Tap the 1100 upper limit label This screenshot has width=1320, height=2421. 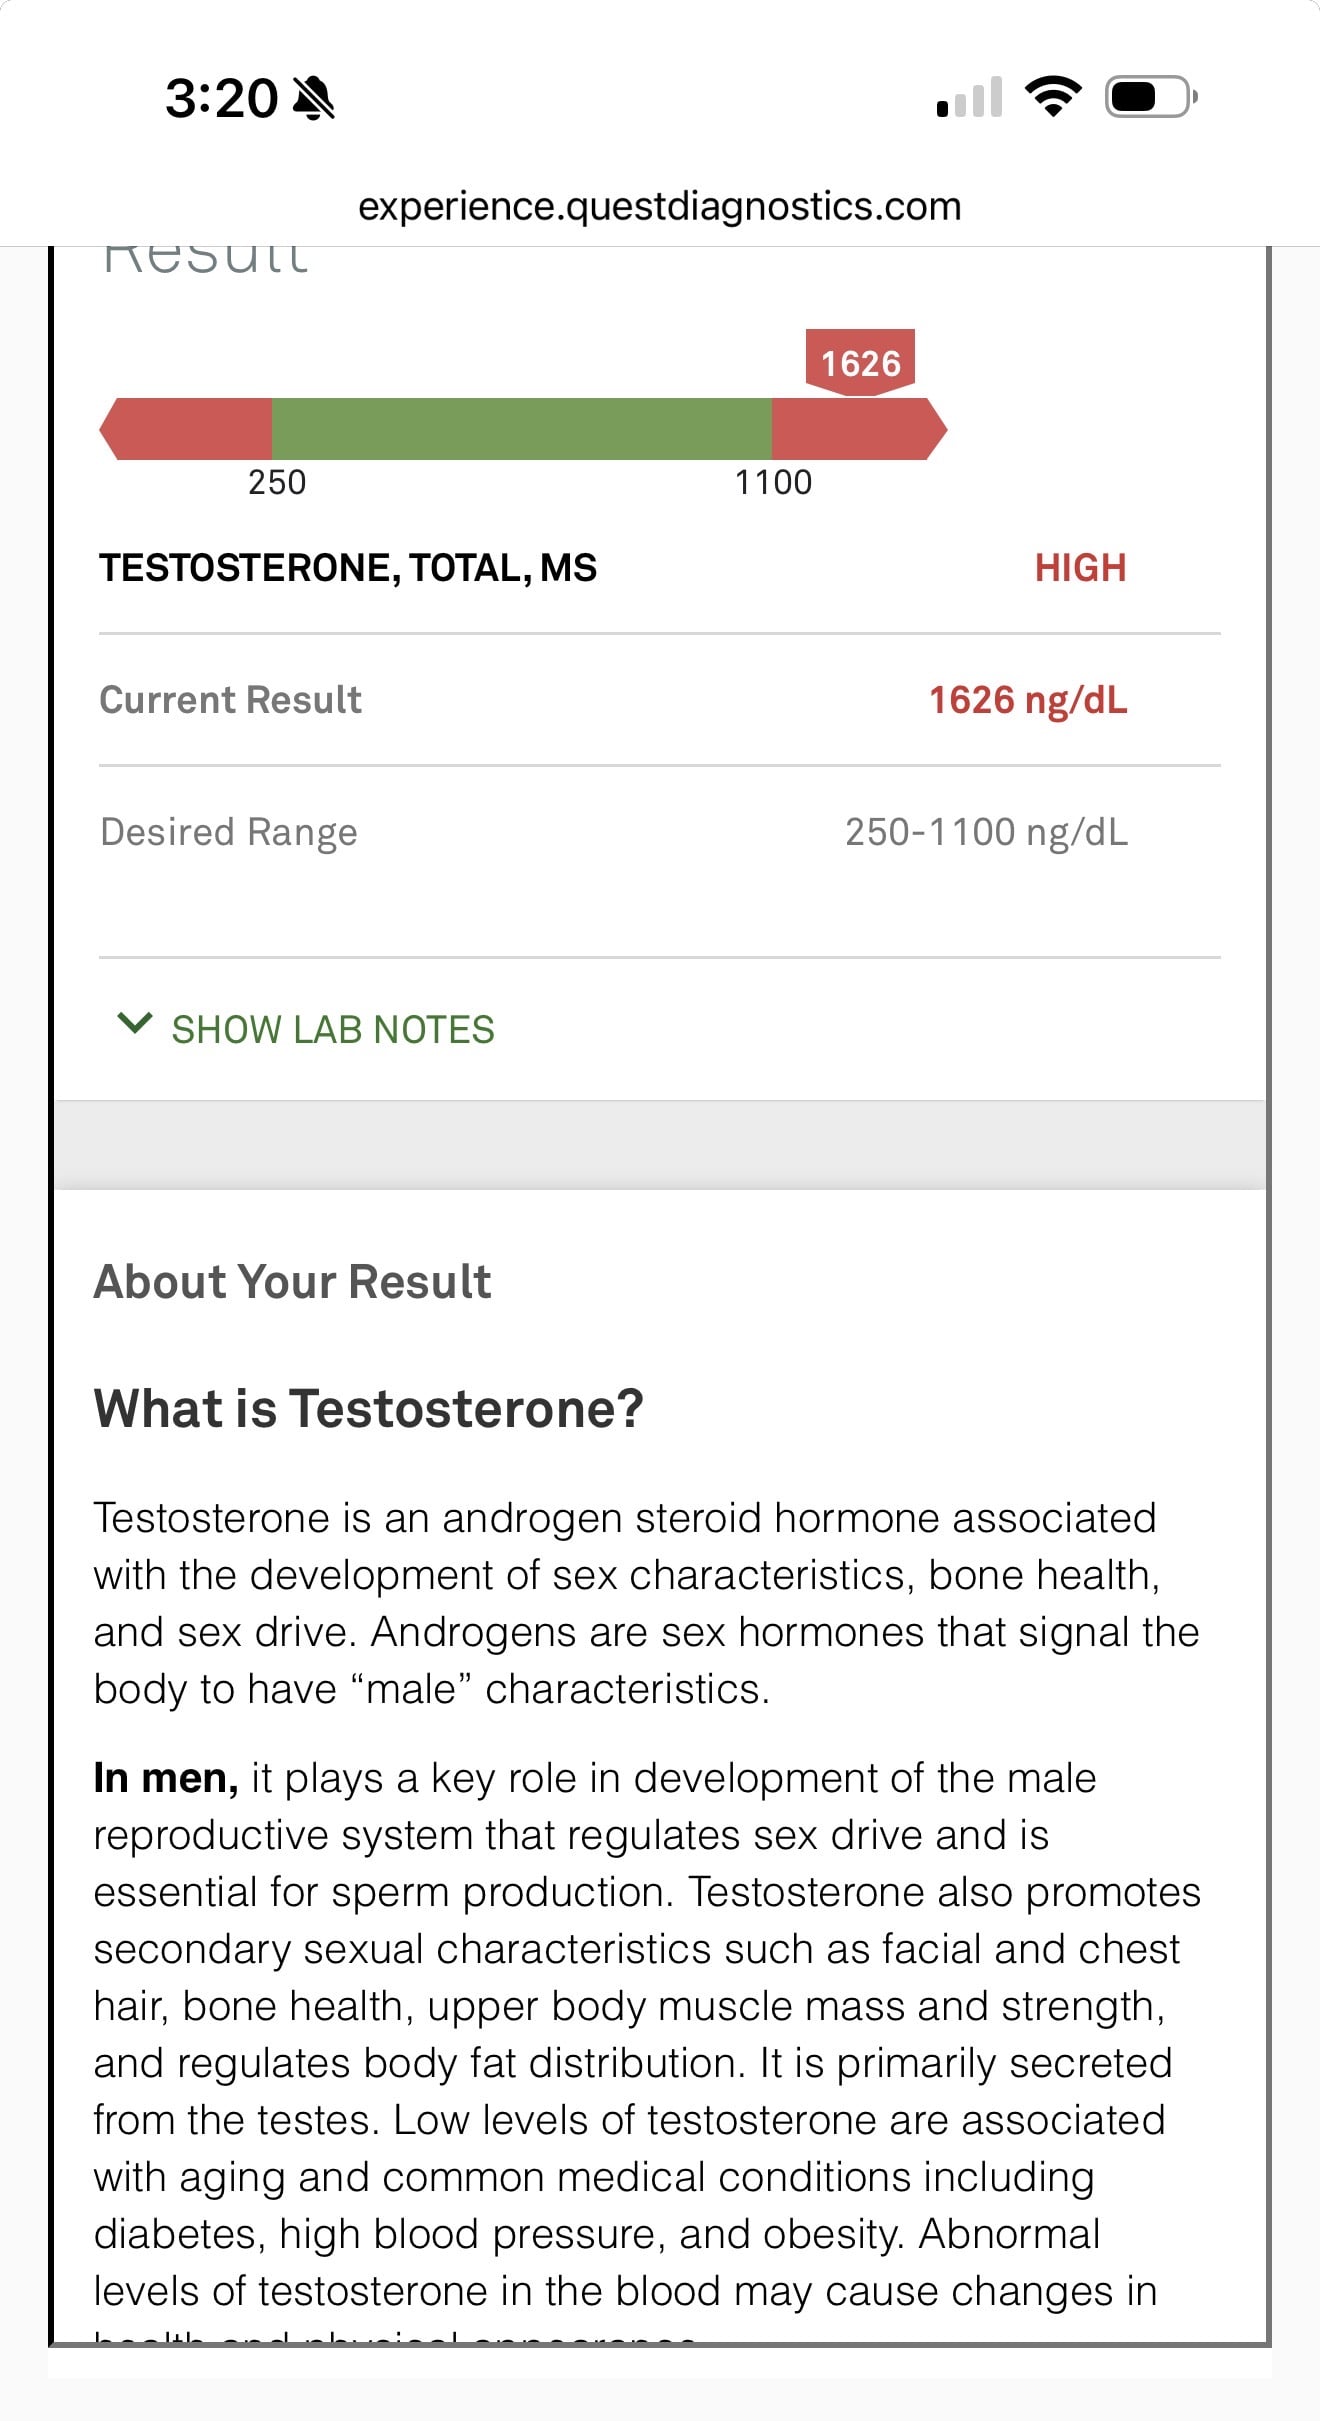[773, 483]
